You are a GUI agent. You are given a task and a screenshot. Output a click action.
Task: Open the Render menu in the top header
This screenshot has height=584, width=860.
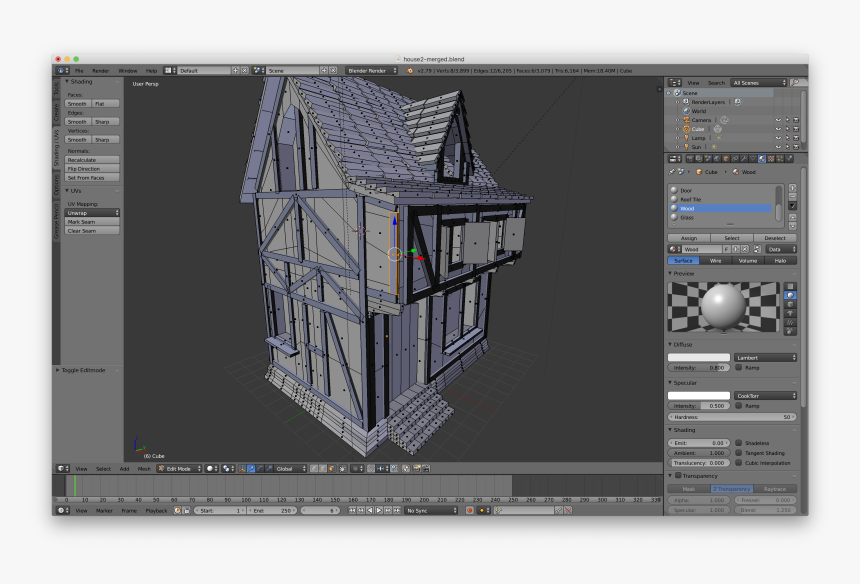100,70
